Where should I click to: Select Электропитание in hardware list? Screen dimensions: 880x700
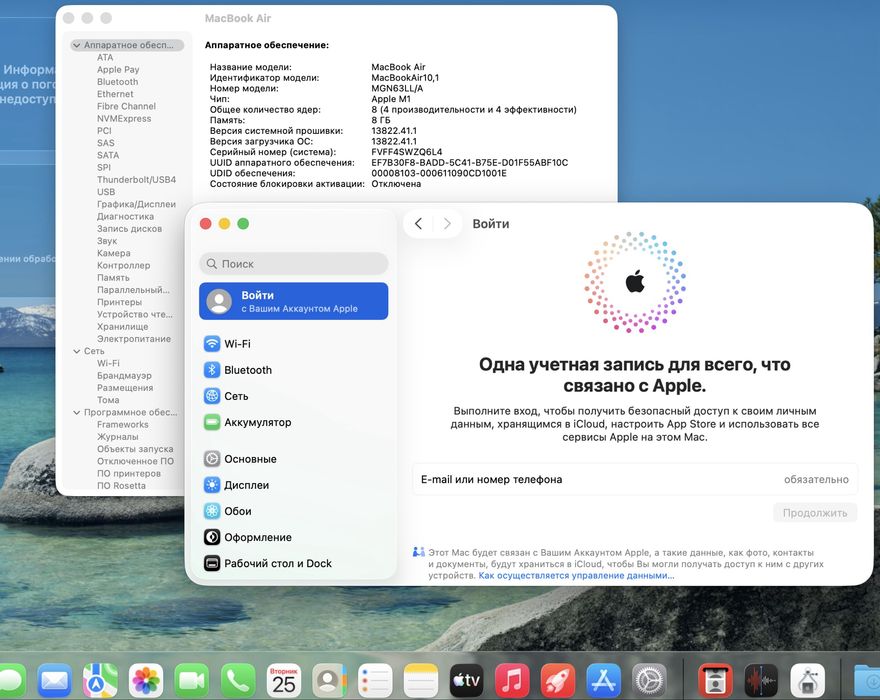(134, 338)
